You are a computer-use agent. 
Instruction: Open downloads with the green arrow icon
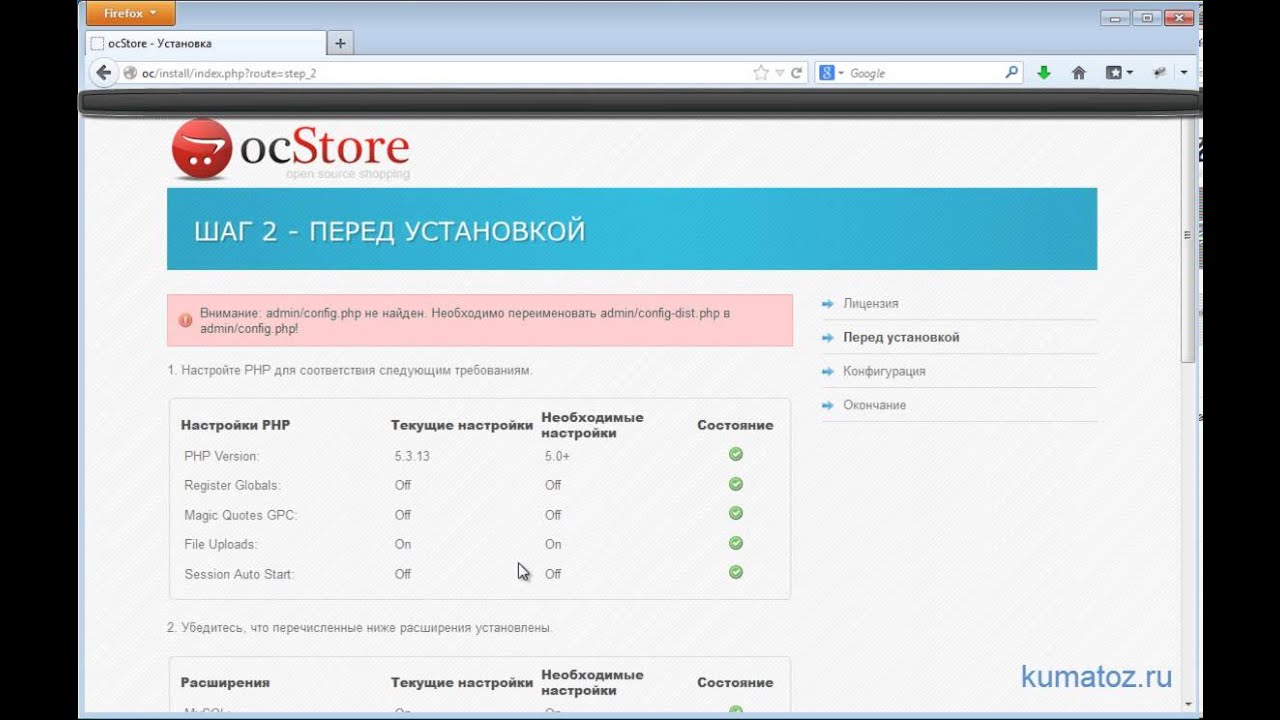coord(1044,73)
